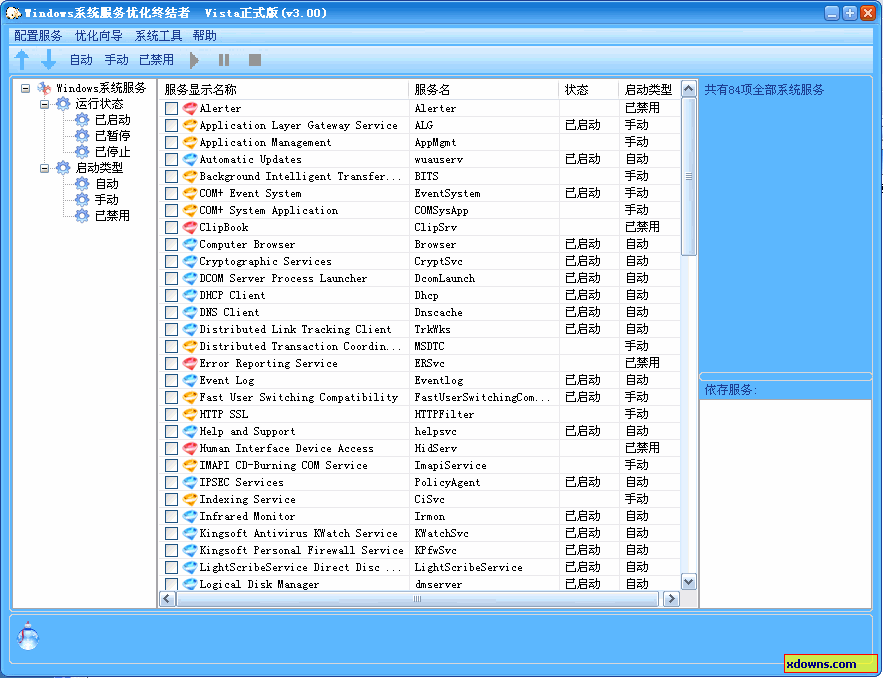Click the orange icon of Indexing Service
The image size is (883, 678).
click(x=190, y=499)
